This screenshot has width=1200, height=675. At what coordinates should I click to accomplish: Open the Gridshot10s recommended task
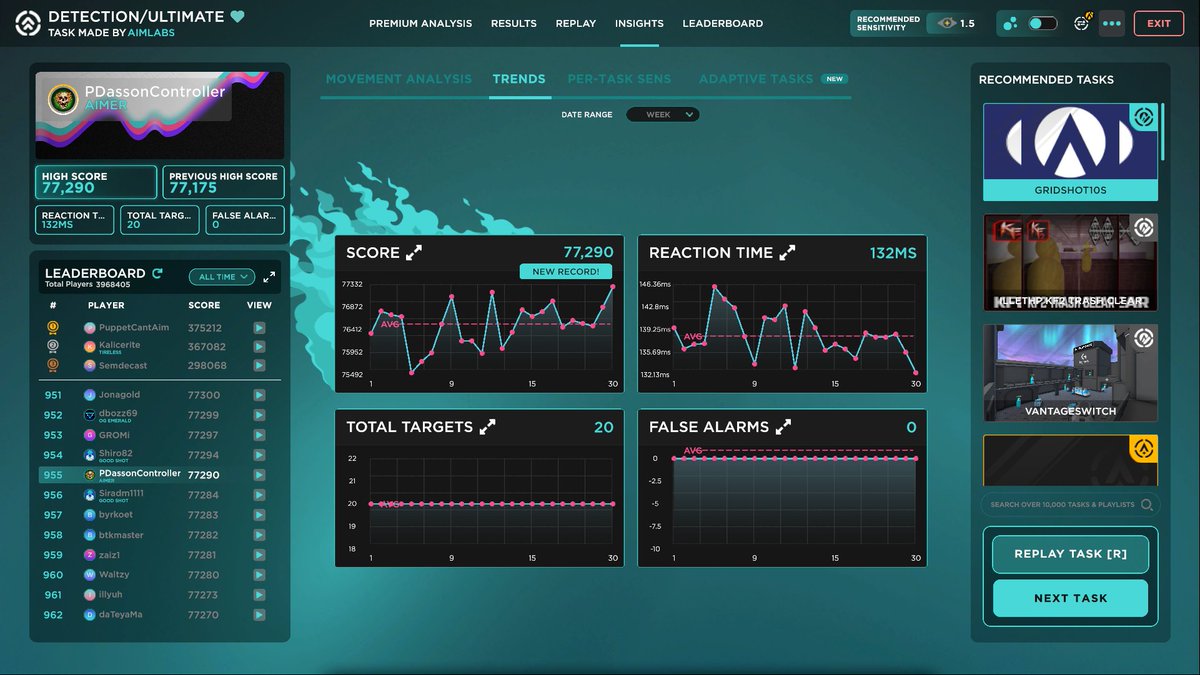click(1070, 152)
